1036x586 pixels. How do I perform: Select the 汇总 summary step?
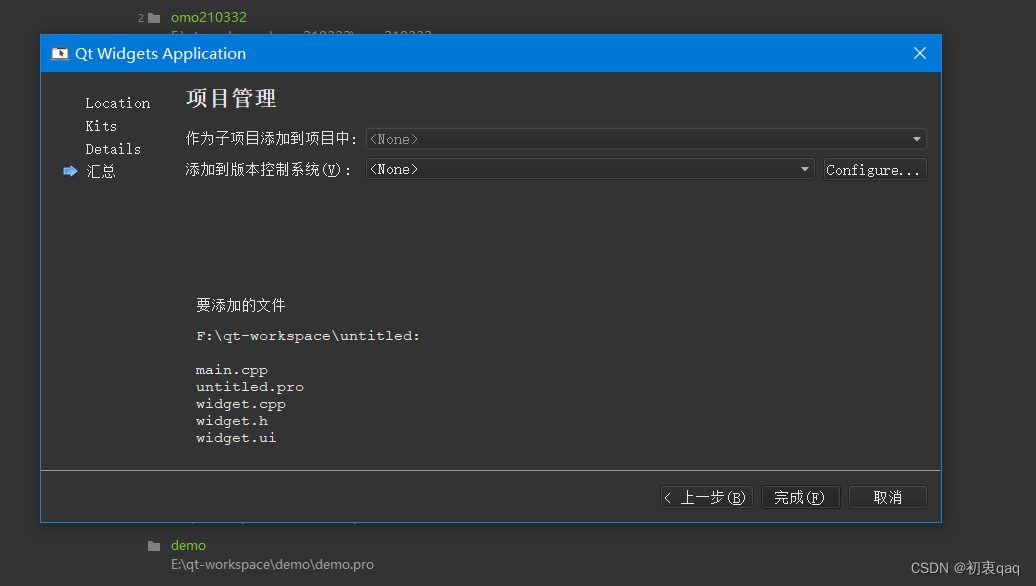tap(101, 171)
